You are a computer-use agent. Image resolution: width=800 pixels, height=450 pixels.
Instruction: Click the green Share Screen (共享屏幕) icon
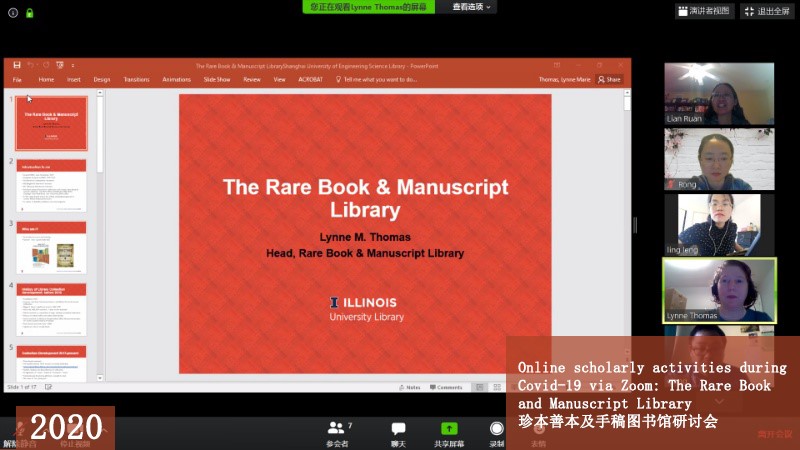tap(449, 429)
